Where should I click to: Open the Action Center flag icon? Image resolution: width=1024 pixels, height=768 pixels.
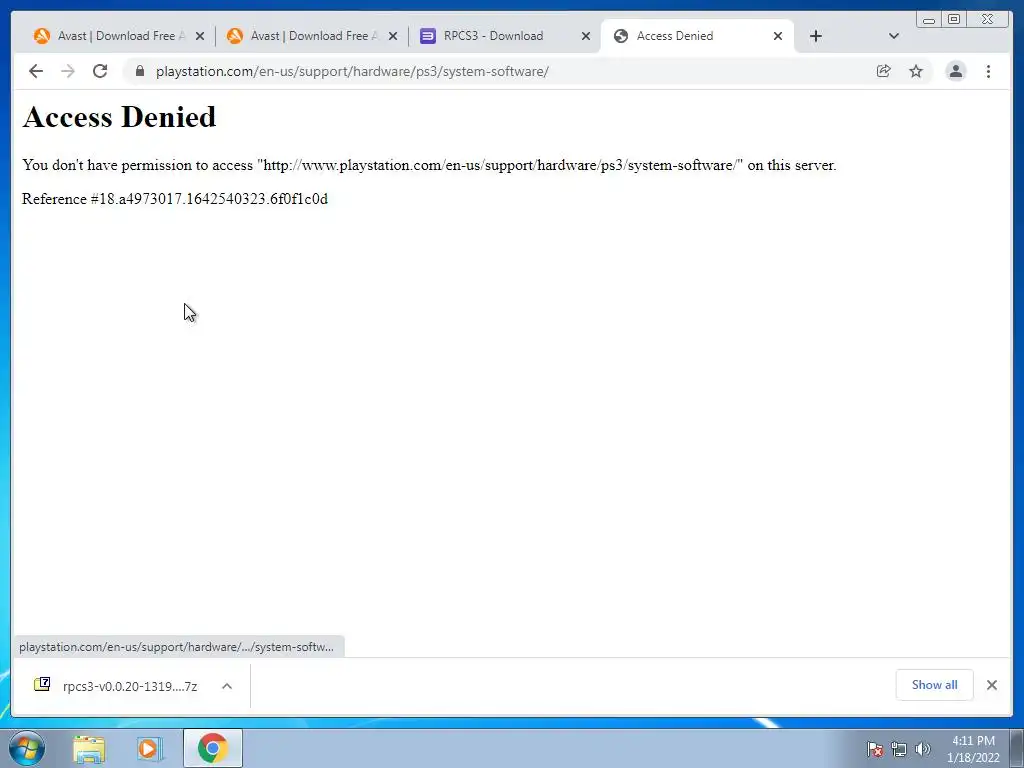click(874, 749)
